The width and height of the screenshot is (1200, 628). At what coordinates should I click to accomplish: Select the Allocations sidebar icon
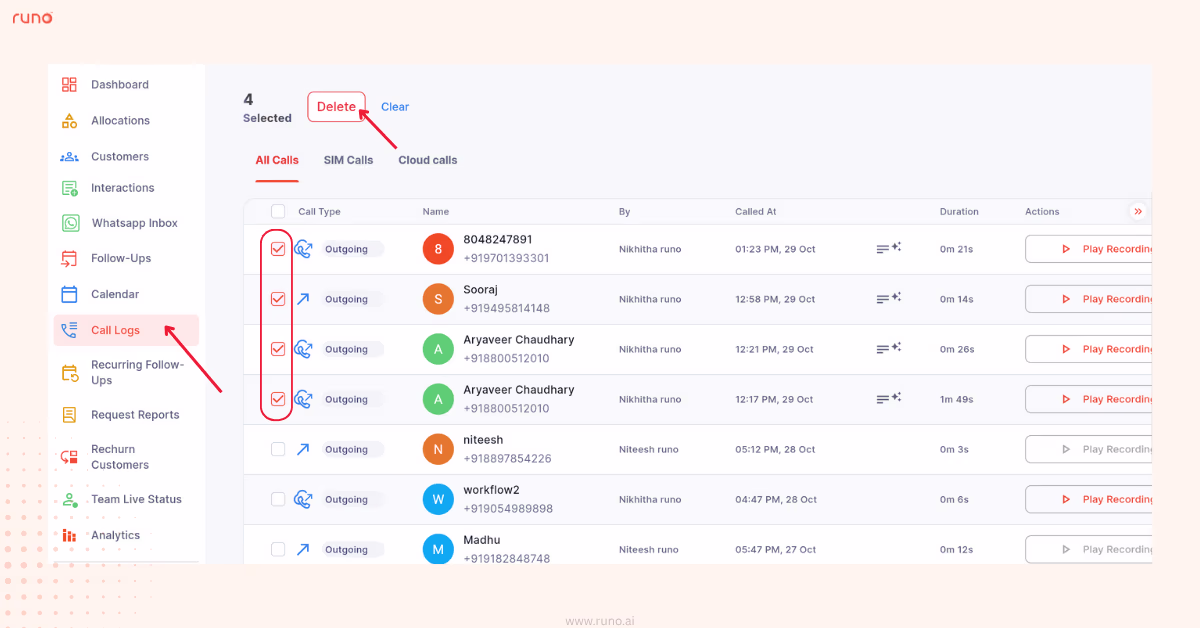[69, 120]
